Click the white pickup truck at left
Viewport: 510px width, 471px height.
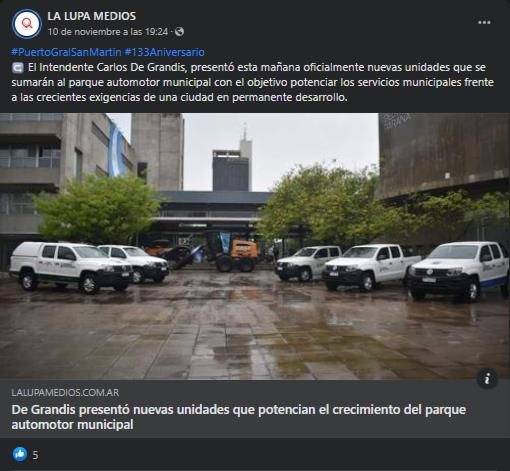[x=70, y=267]
